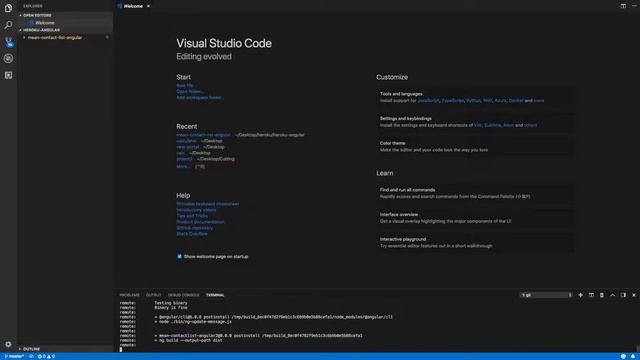Switch to the Debug Console tab
This screenshot has height=360, width=640.
184,295
